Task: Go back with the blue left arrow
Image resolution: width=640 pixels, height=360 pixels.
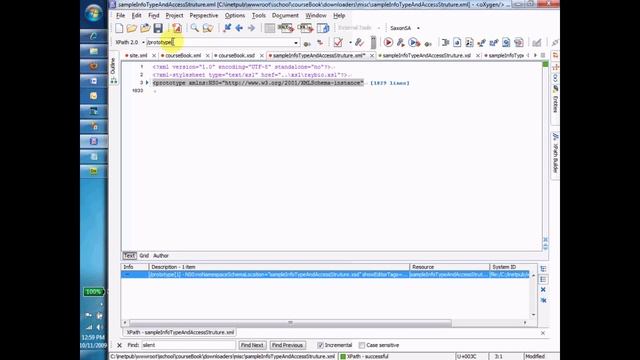Action: [x=239, y=28]
